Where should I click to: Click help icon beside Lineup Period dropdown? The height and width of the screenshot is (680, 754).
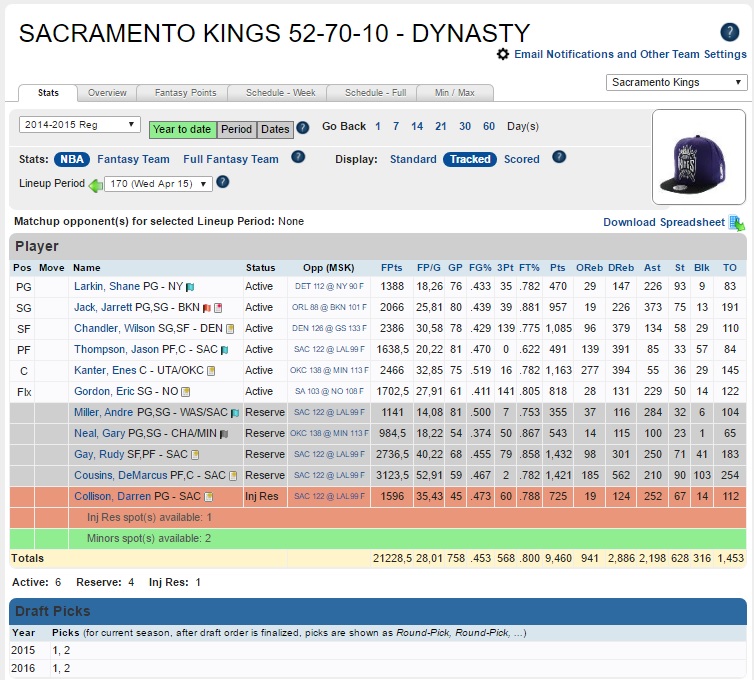(x=223, y=182)
